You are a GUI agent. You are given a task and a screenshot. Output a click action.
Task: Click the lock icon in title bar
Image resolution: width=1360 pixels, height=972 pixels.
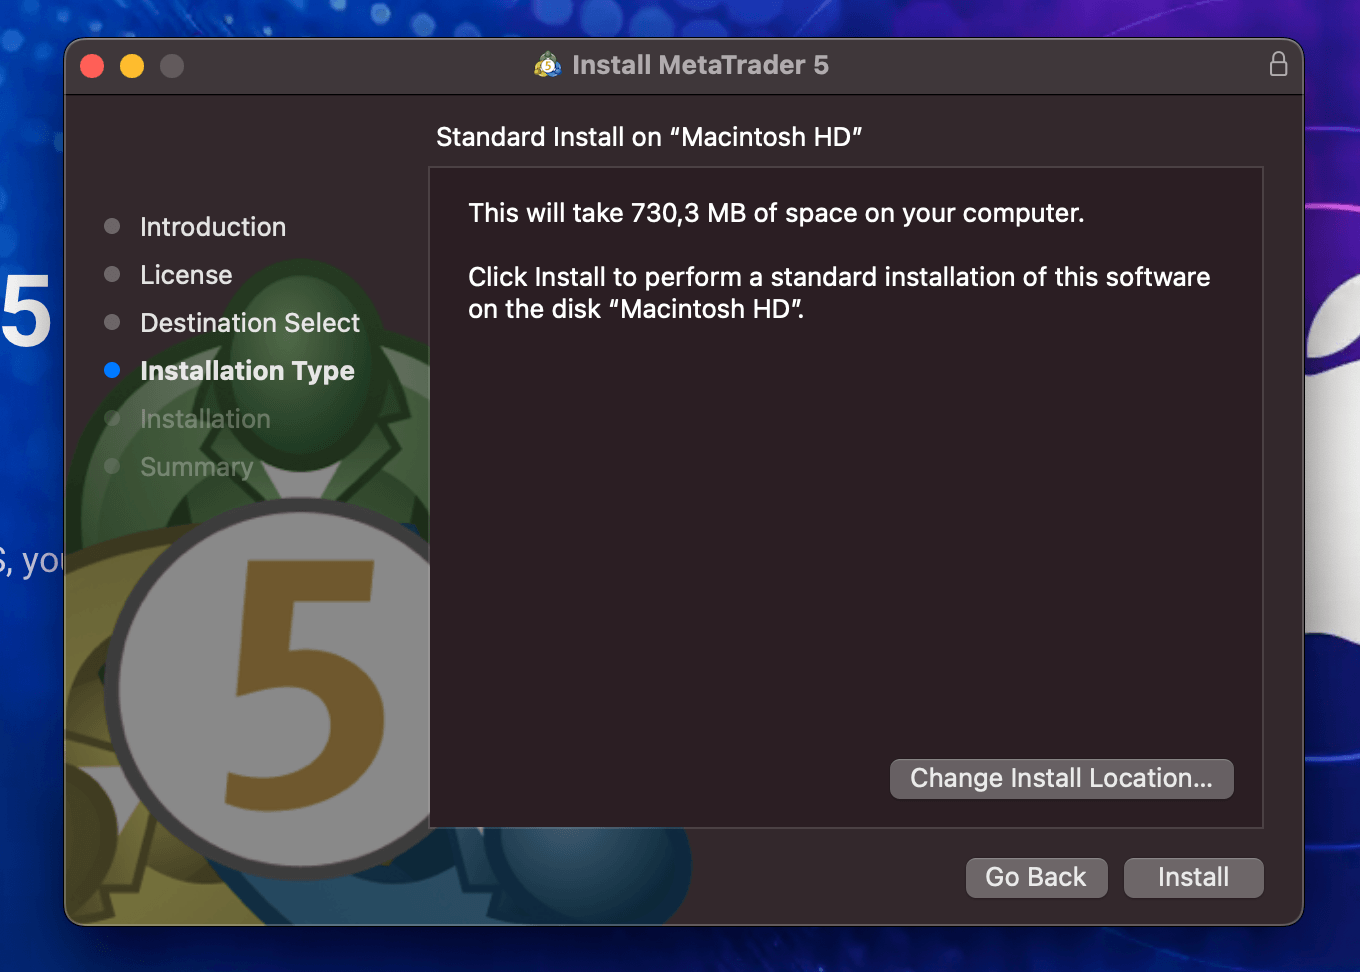1278,65
